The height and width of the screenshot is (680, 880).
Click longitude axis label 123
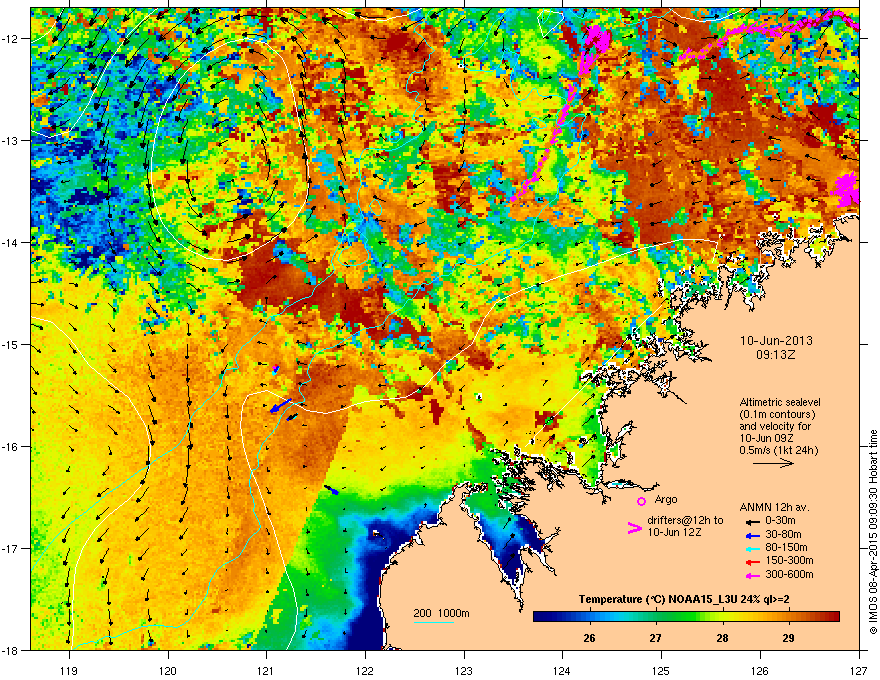coord(464,670)
